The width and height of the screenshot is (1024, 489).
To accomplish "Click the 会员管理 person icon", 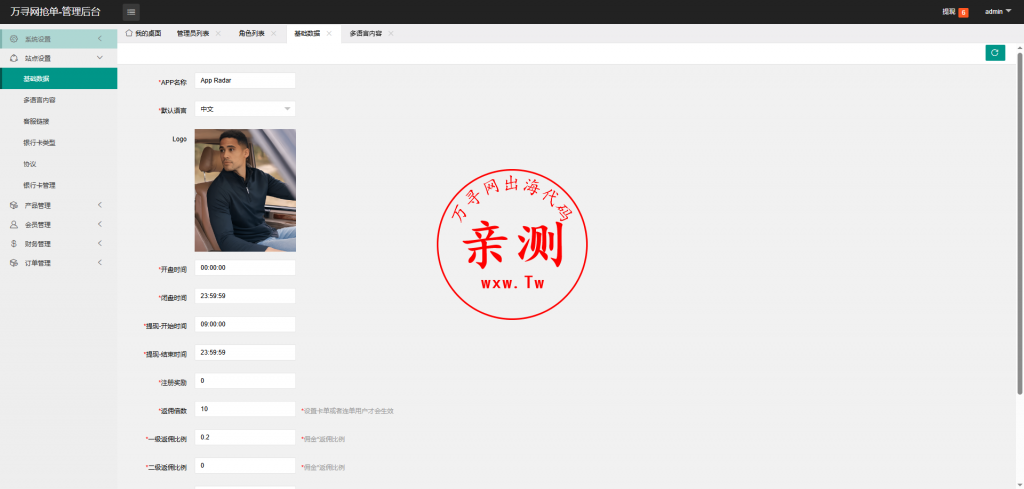I will point(14,225).
